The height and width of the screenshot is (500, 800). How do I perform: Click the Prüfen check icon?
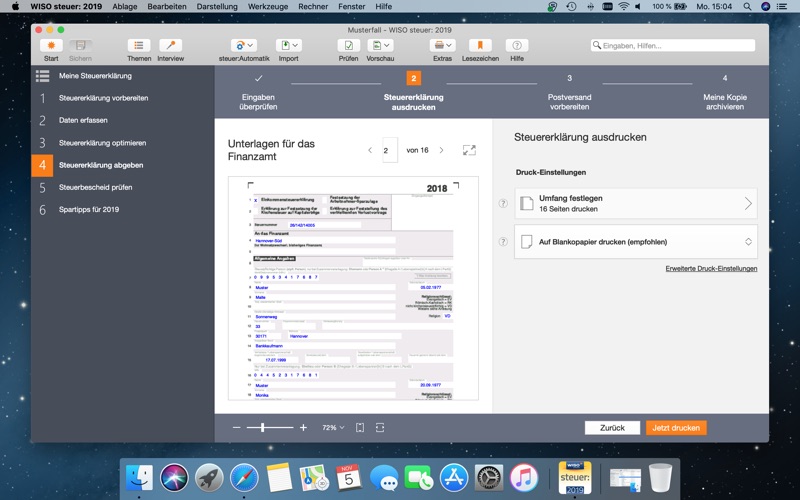(348, 46)
